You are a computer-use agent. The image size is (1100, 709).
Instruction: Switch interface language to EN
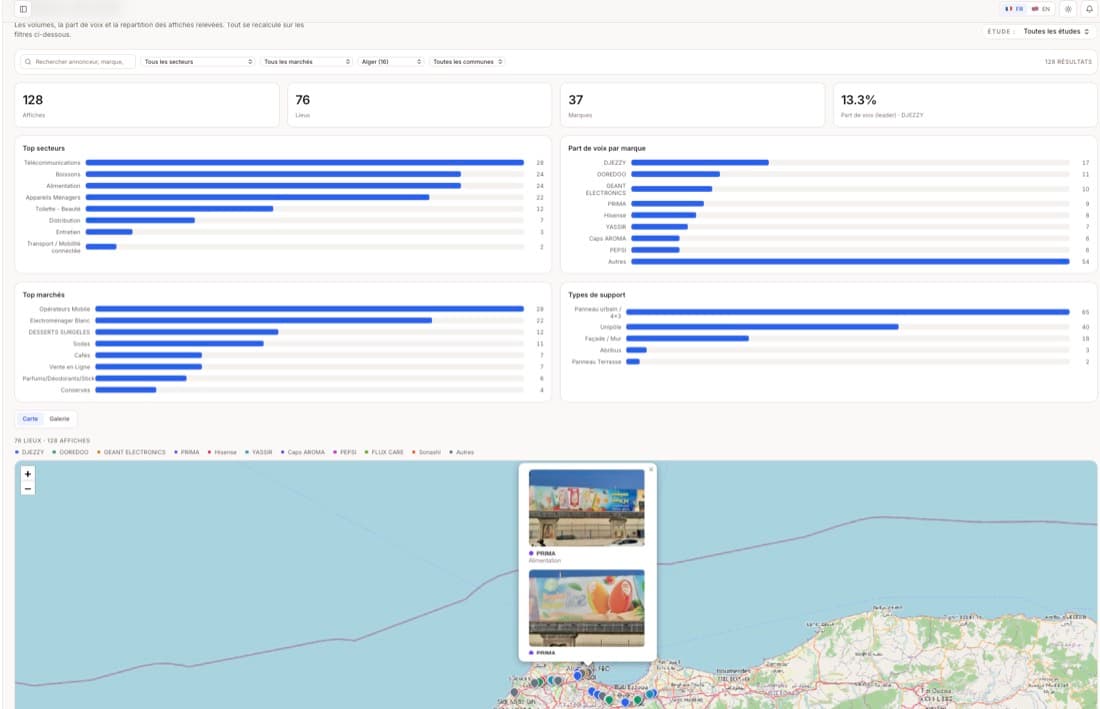click(x=1040, y=9)
